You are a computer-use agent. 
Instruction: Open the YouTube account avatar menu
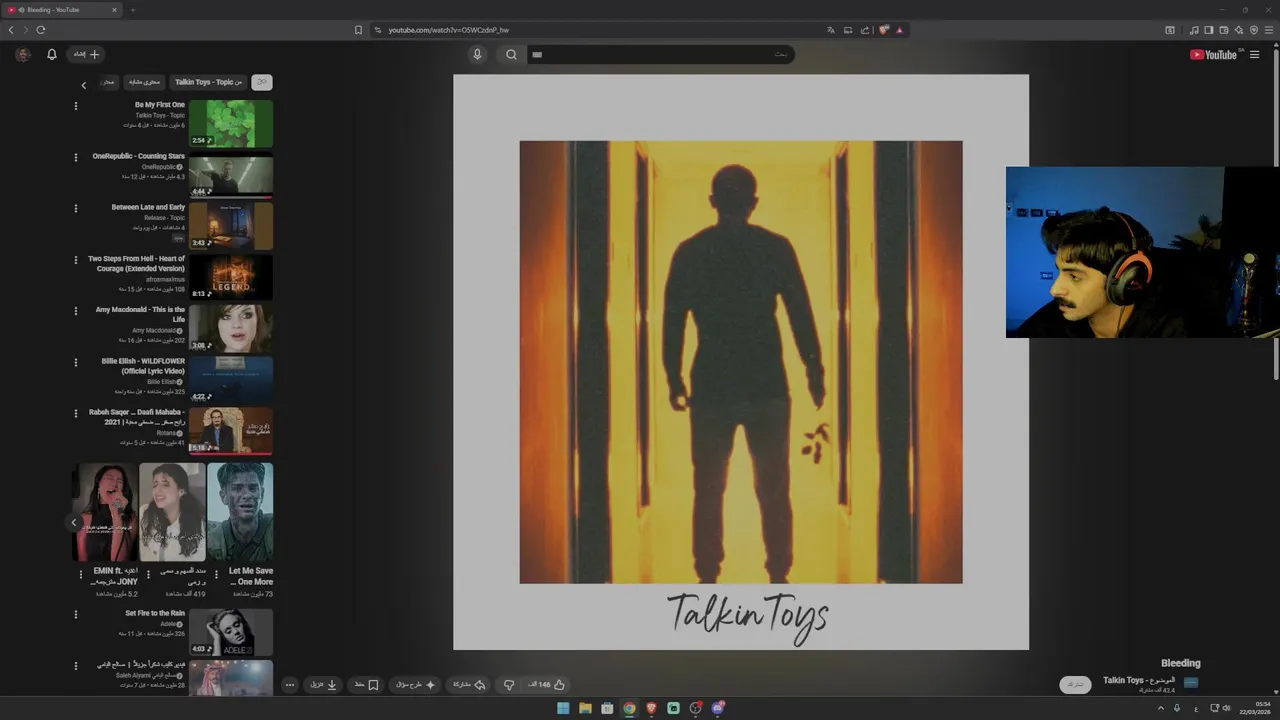tap(23, 55)
